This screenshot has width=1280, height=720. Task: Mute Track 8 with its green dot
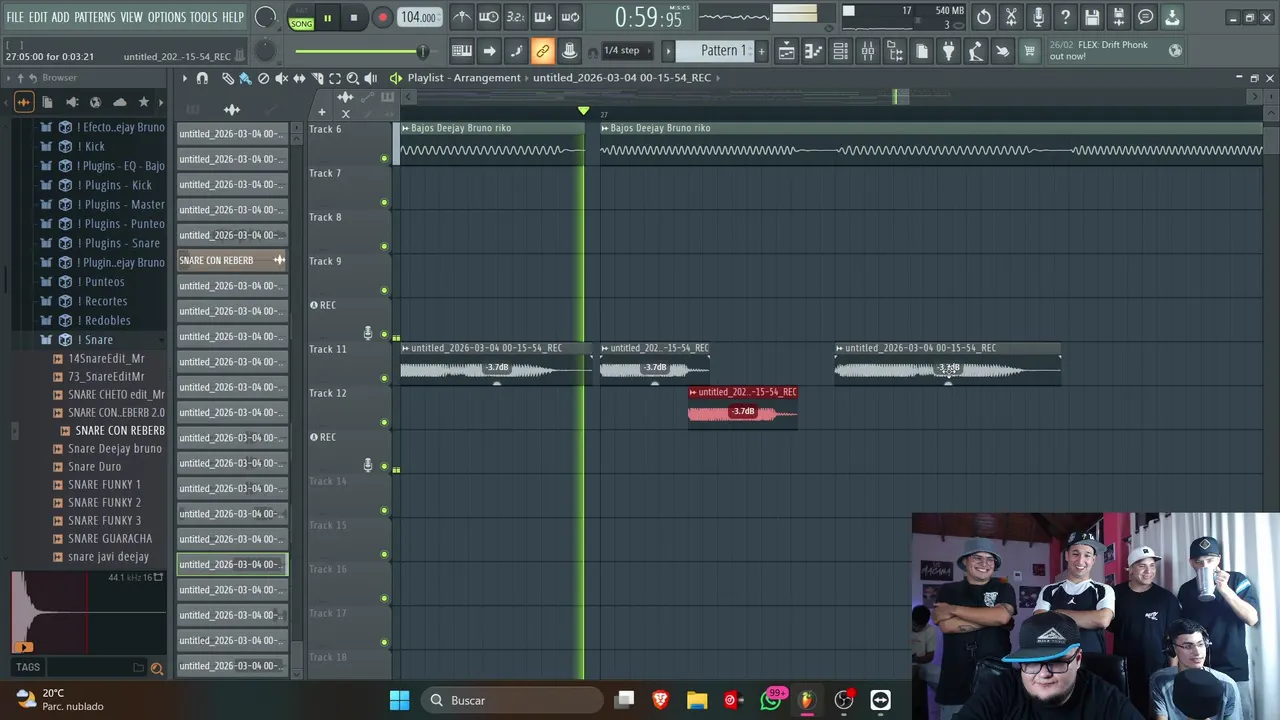click(384, 247)
